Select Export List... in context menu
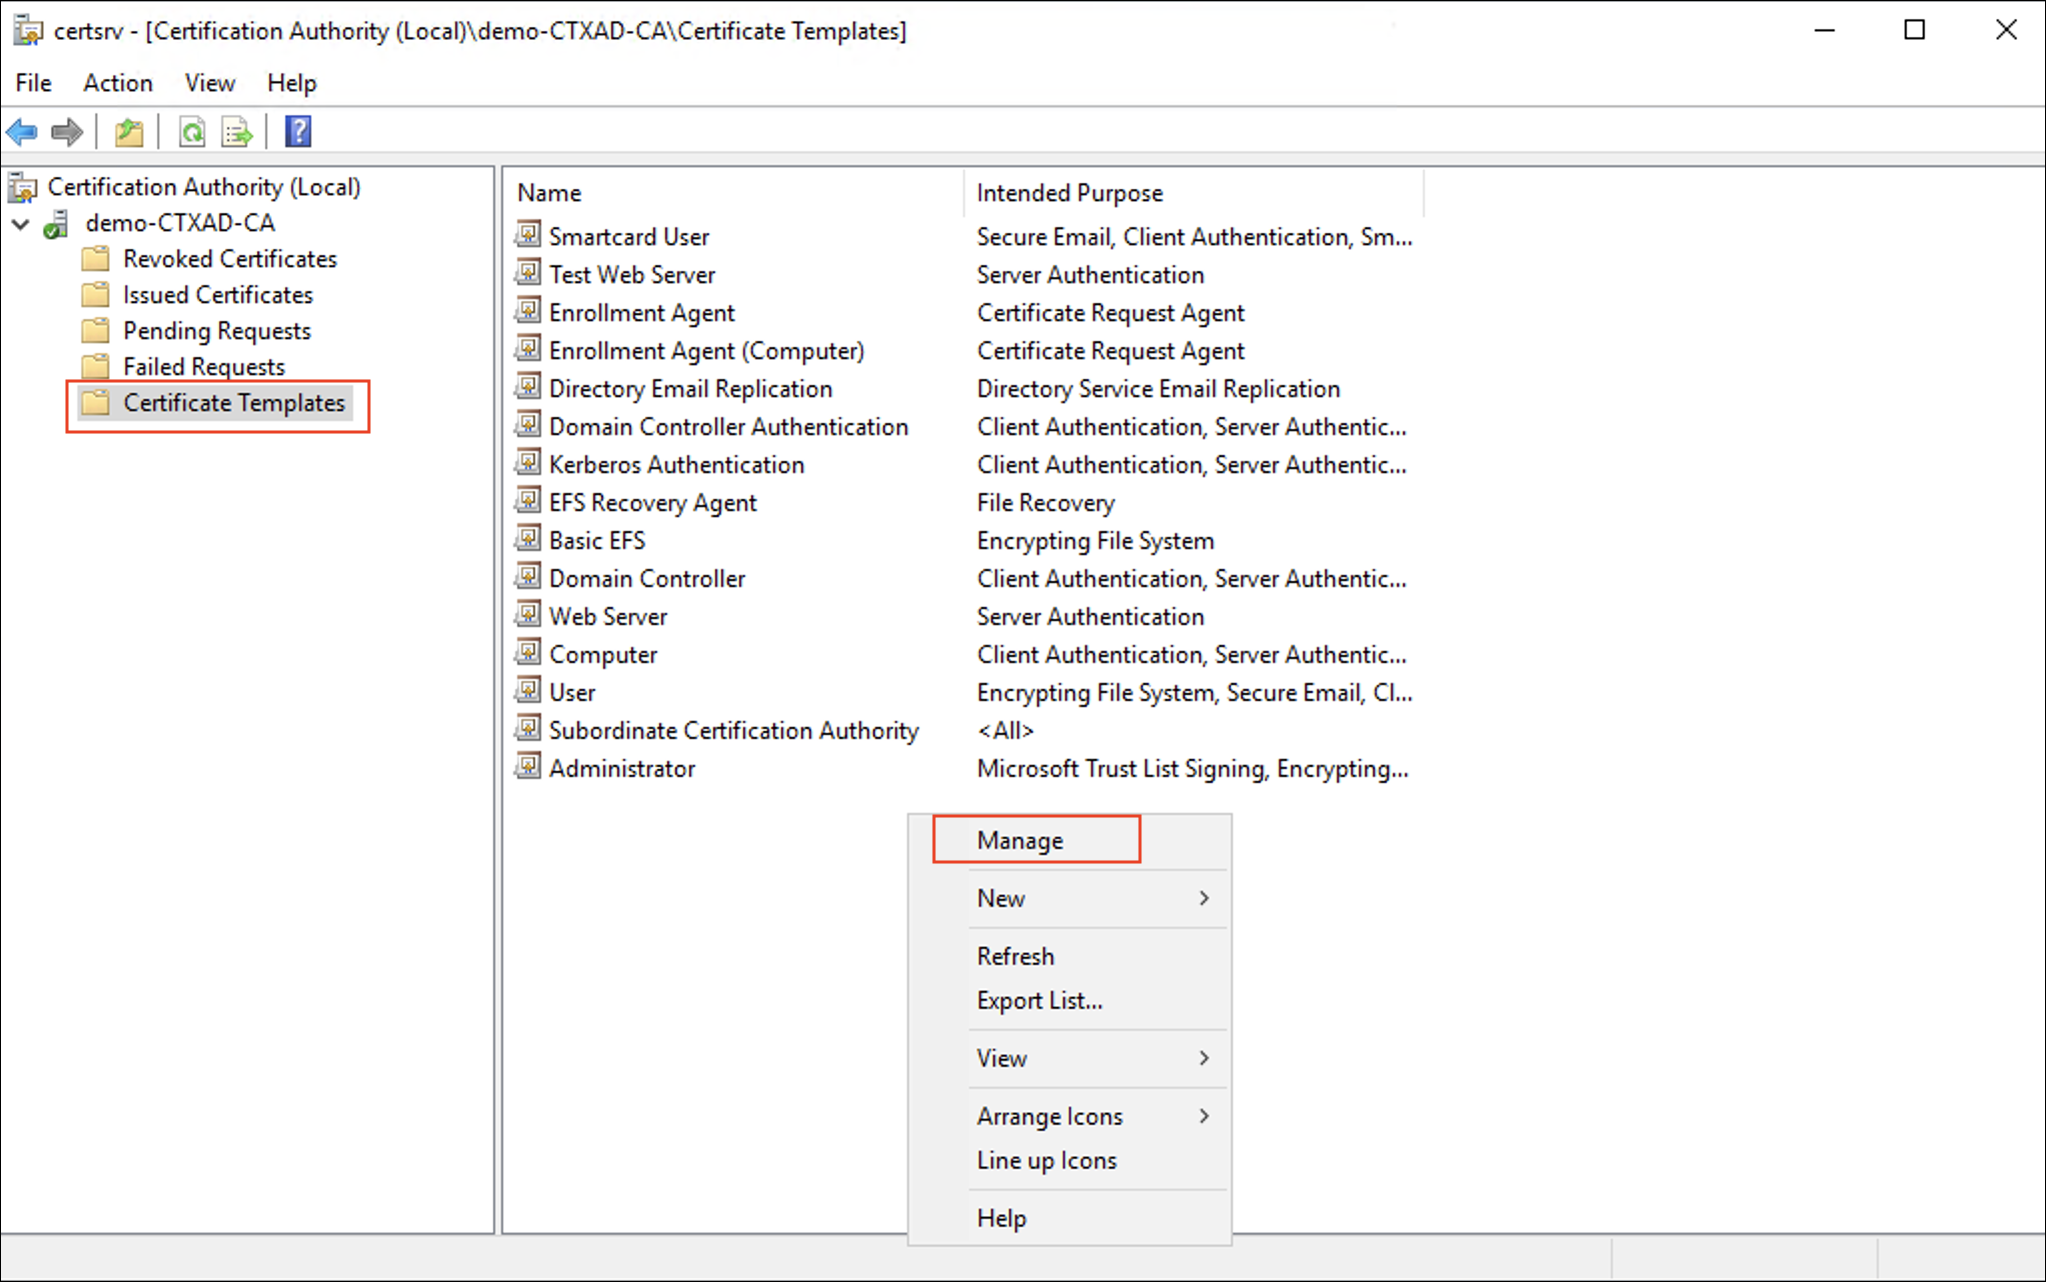The width and height of the screenshot is (2046, 1282). (x=1040, y=1000)
